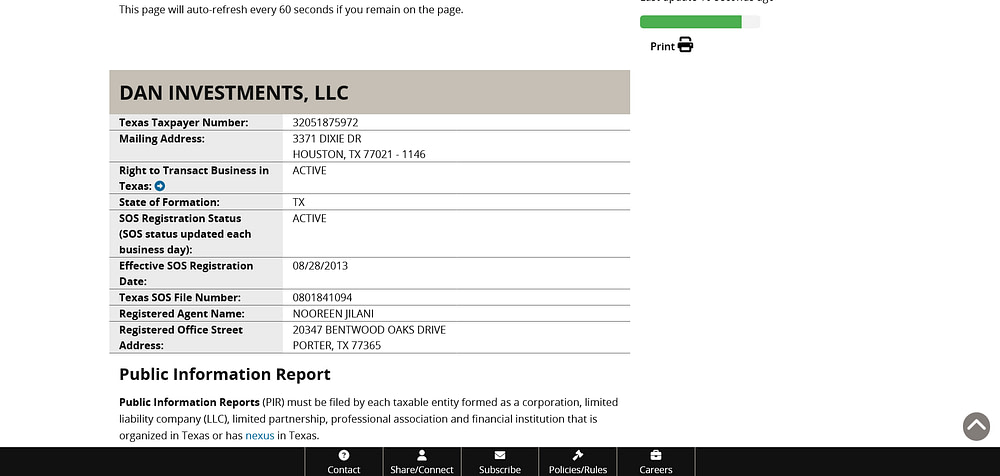Click 20347 BENTWOOD OAKS DRIVE address
1000x476 pixels.
coord(369,330)
